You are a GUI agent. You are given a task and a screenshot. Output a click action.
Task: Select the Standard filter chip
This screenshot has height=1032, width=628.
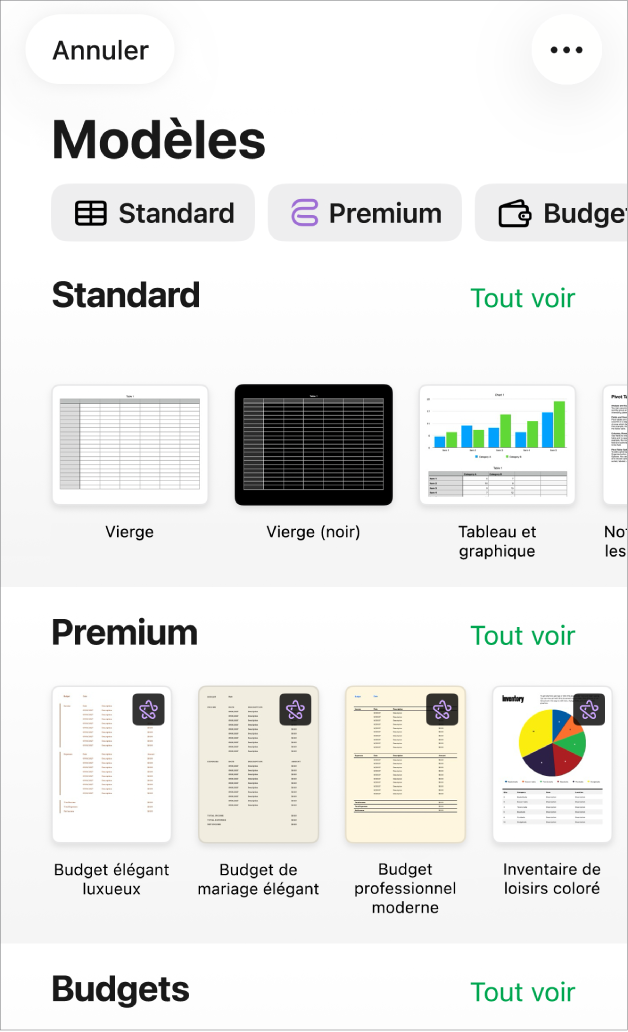click(x=152, y=212)
